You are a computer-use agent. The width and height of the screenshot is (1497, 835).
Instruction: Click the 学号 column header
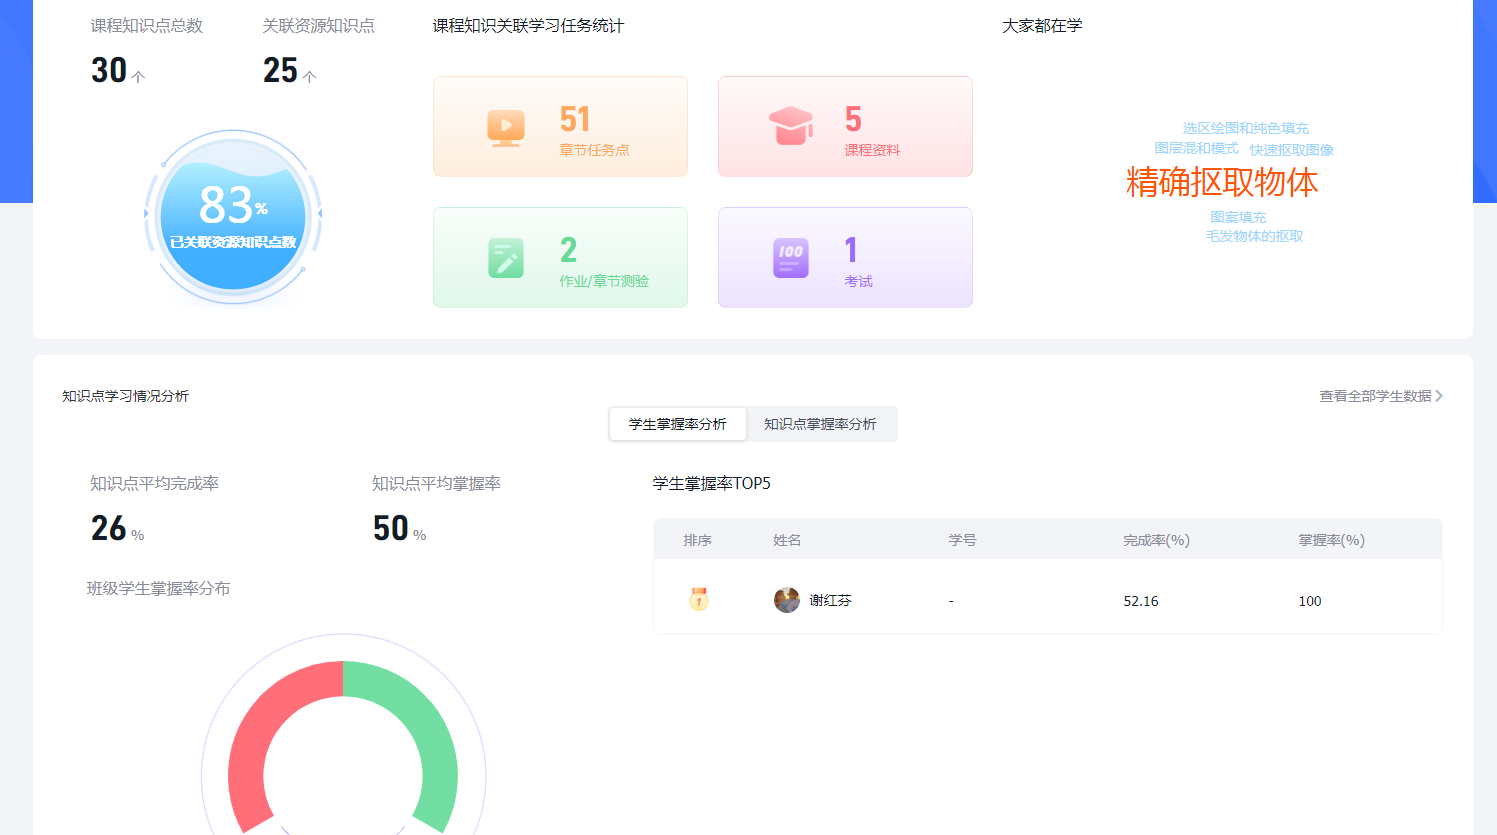(962, 540)
